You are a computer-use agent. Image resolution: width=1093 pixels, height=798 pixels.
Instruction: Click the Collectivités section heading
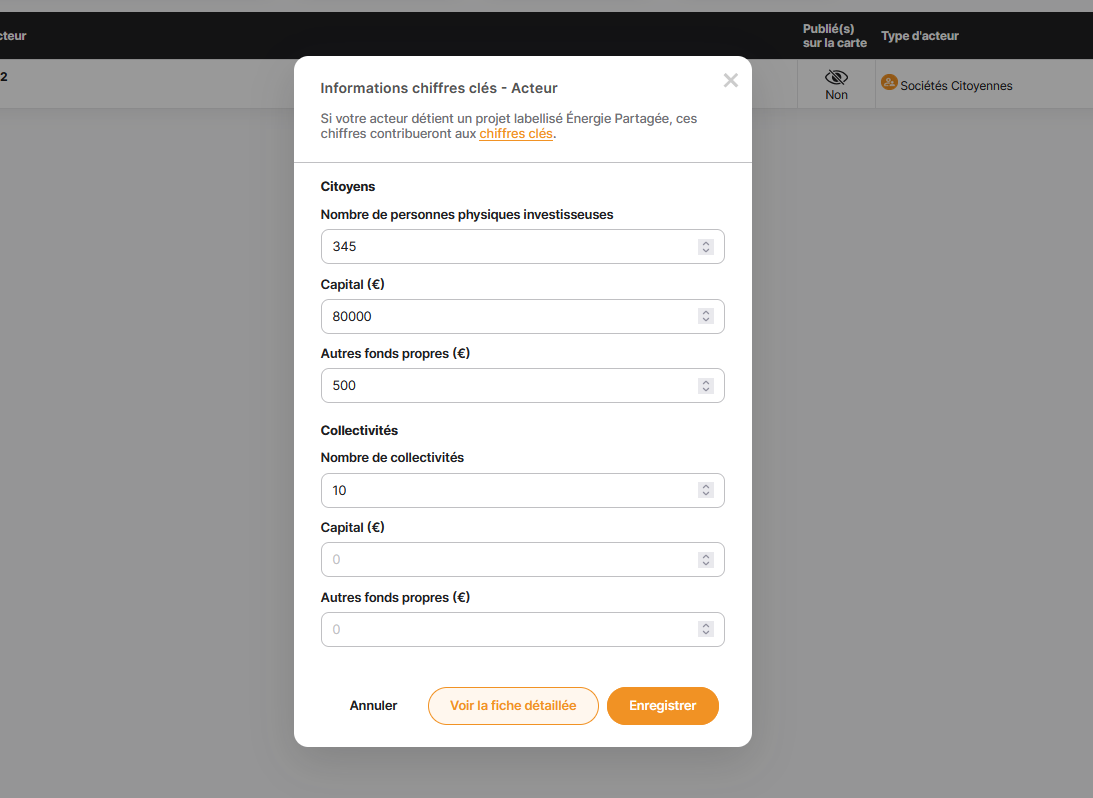(x=359, y=431)
